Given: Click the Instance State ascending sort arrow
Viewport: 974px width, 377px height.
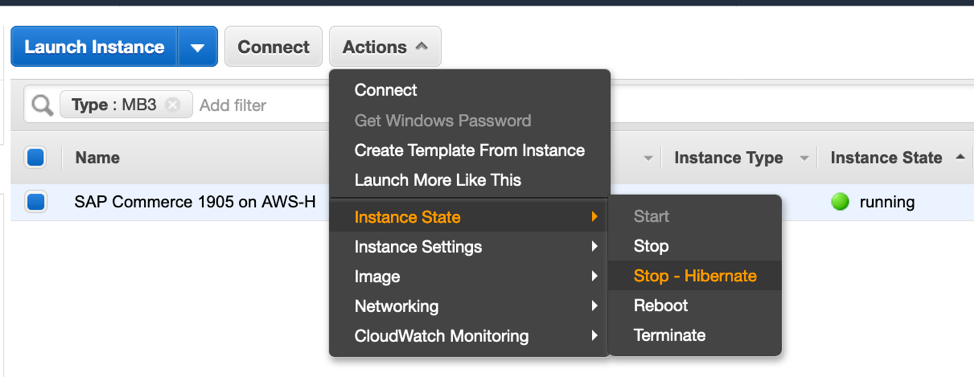Looking at the screenshot, I should [x=961, y=157].
